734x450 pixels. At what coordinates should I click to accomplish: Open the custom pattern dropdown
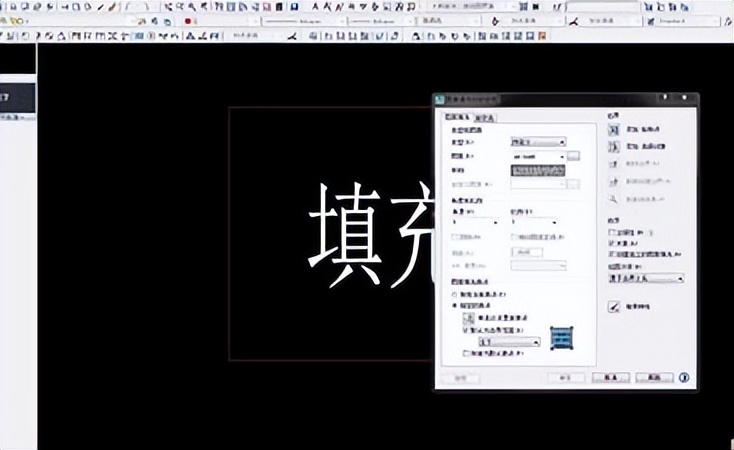(x=538, y=184)
